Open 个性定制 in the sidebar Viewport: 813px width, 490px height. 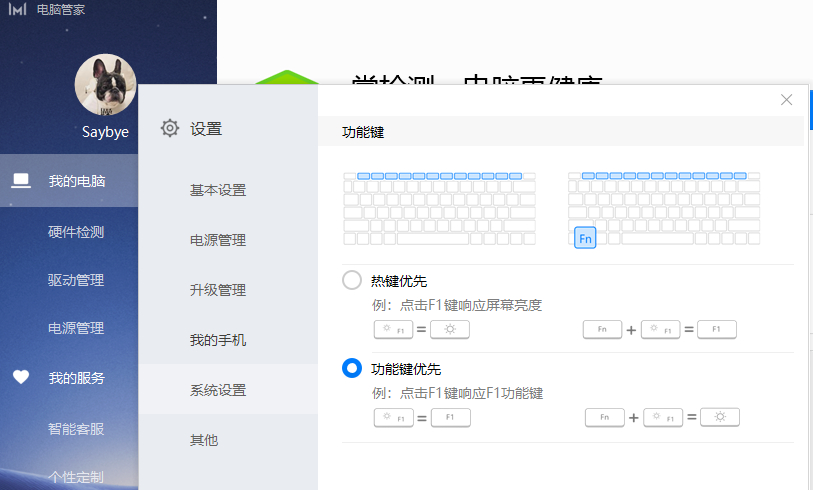[76, 477]
